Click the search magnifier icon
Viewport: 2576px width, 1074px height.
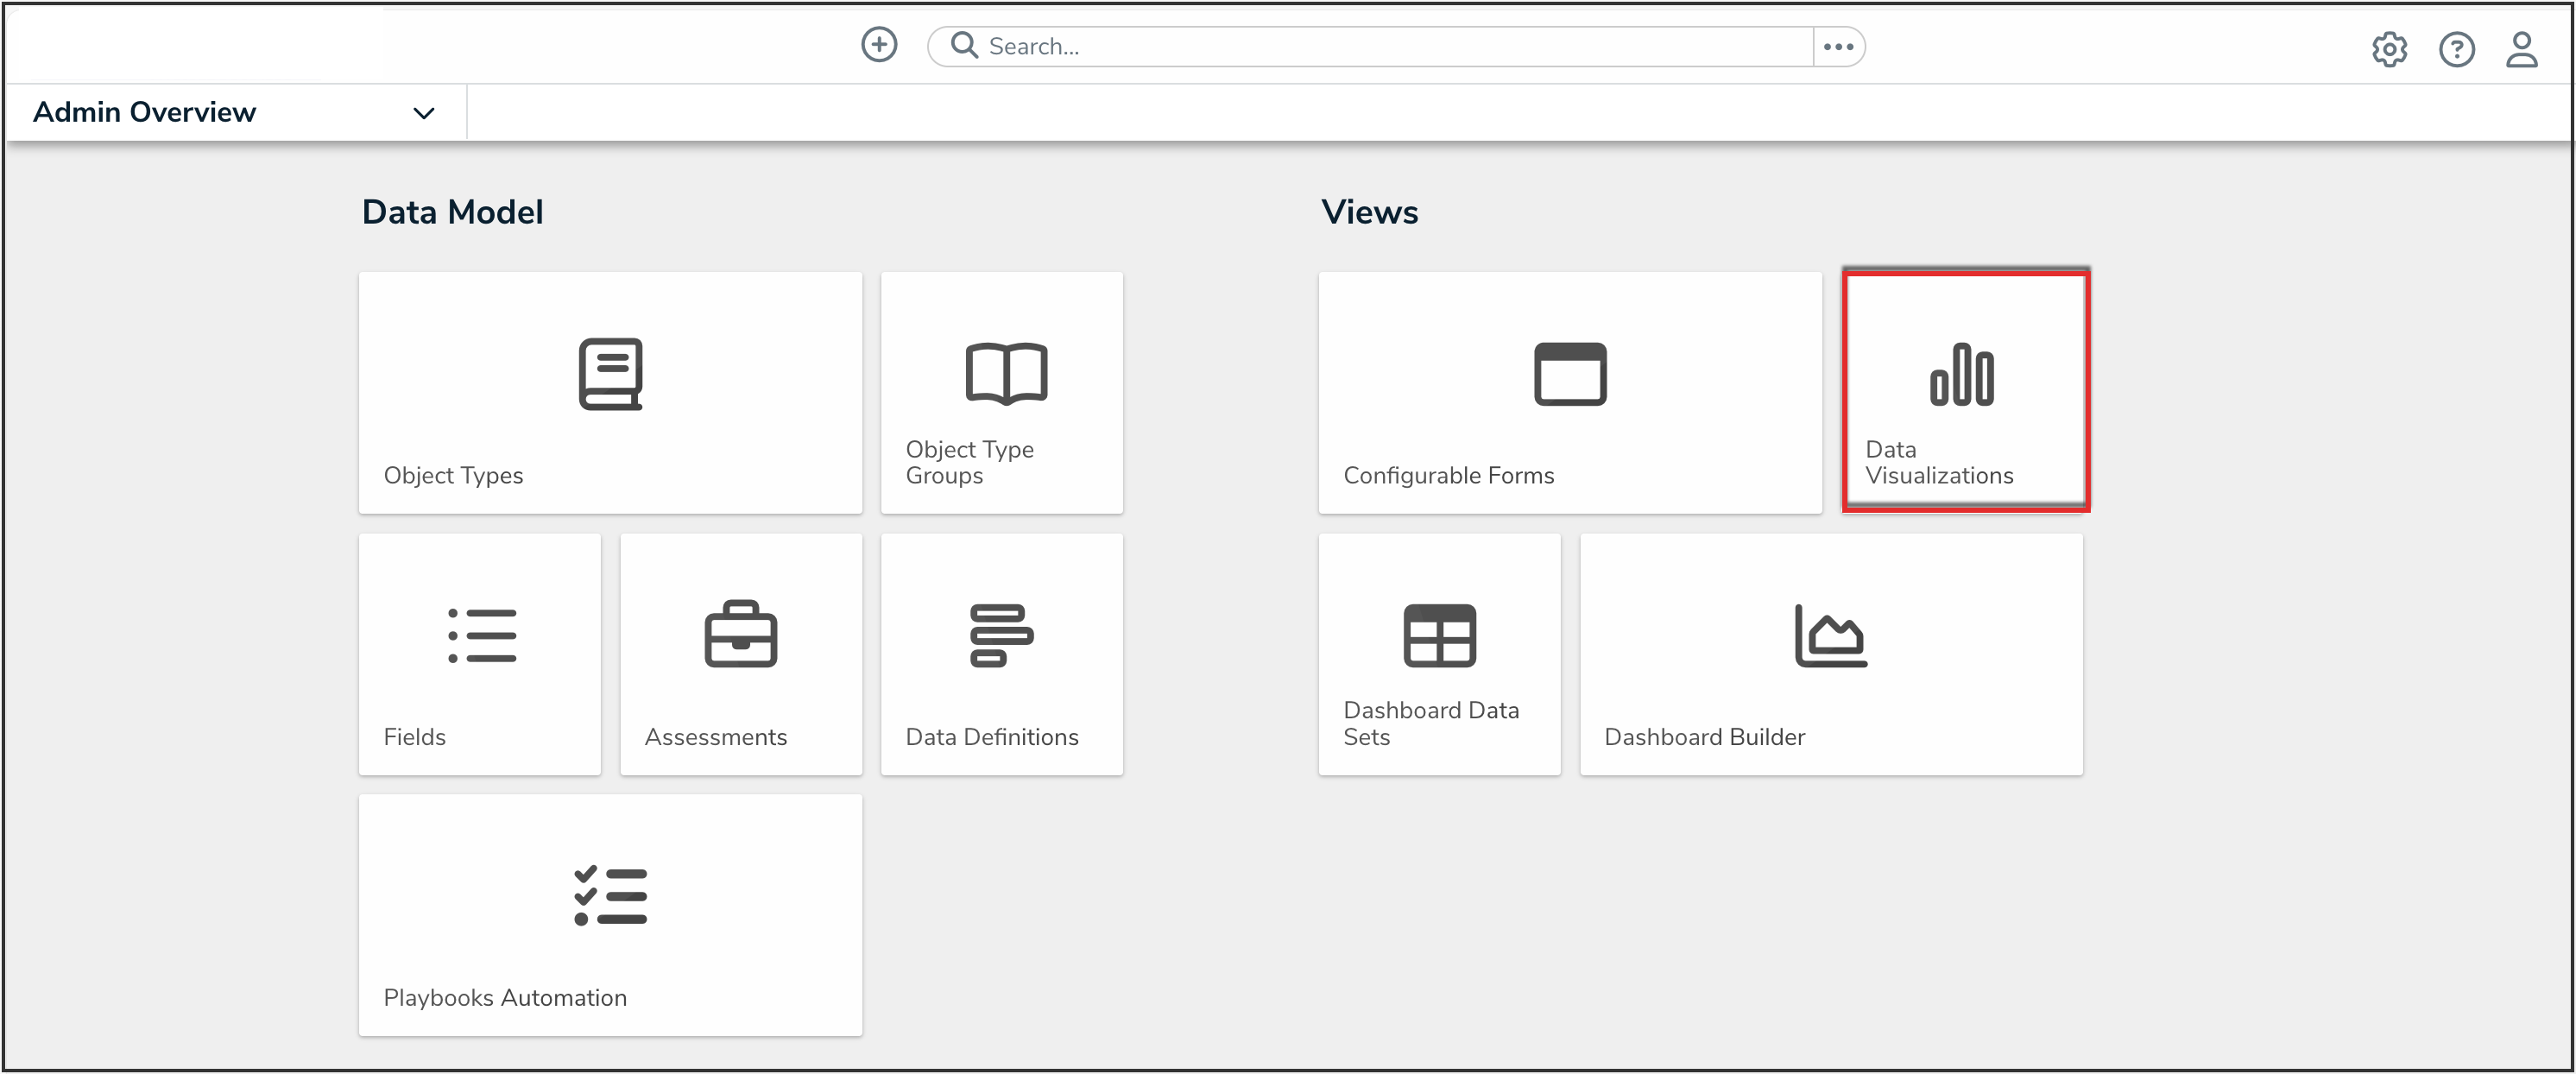tap(963, 45)
